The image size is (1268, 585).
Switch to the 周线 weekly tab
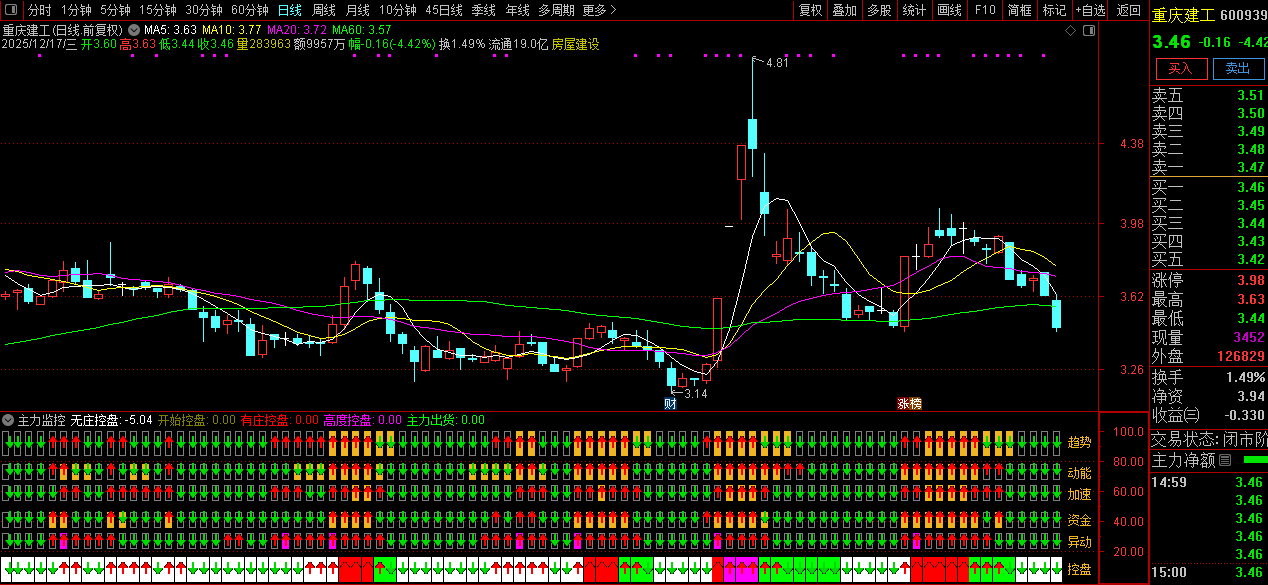(324, 10)
